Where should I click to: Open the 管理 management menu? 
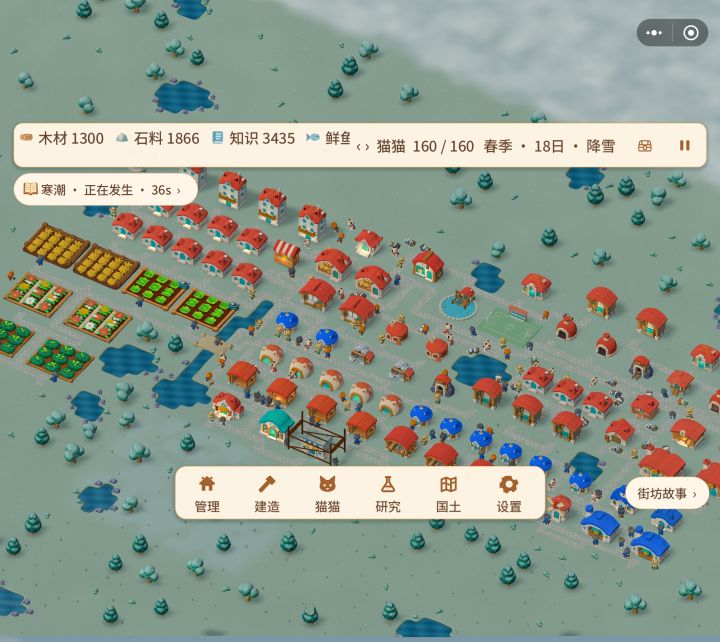point(207,494)
